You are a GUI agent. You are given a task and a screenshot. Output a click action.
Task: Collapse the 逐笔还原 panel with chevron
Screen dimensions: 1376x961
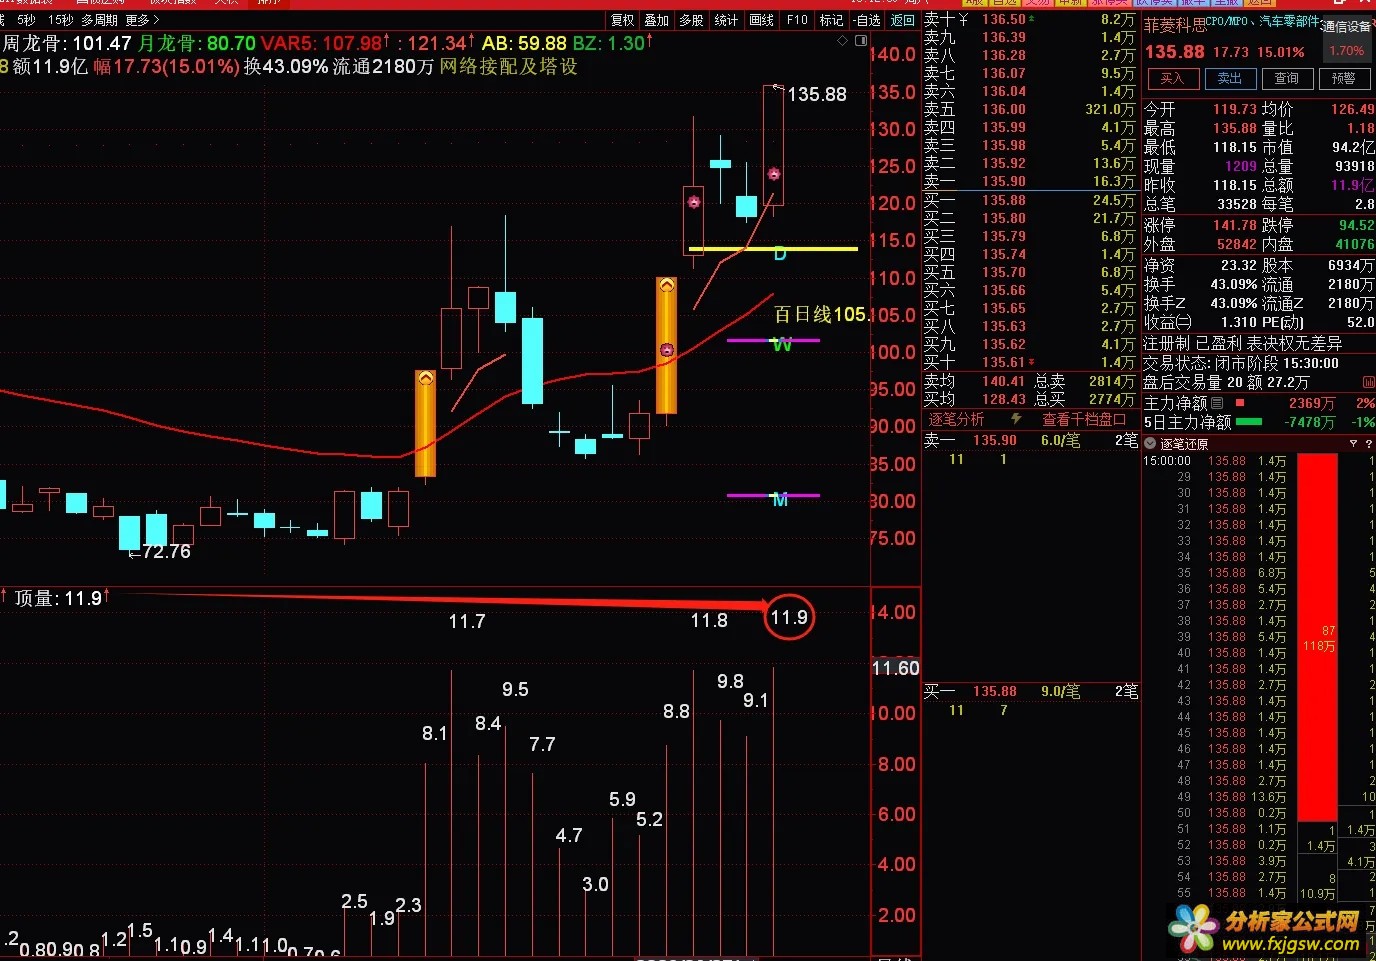point(1150,443)
